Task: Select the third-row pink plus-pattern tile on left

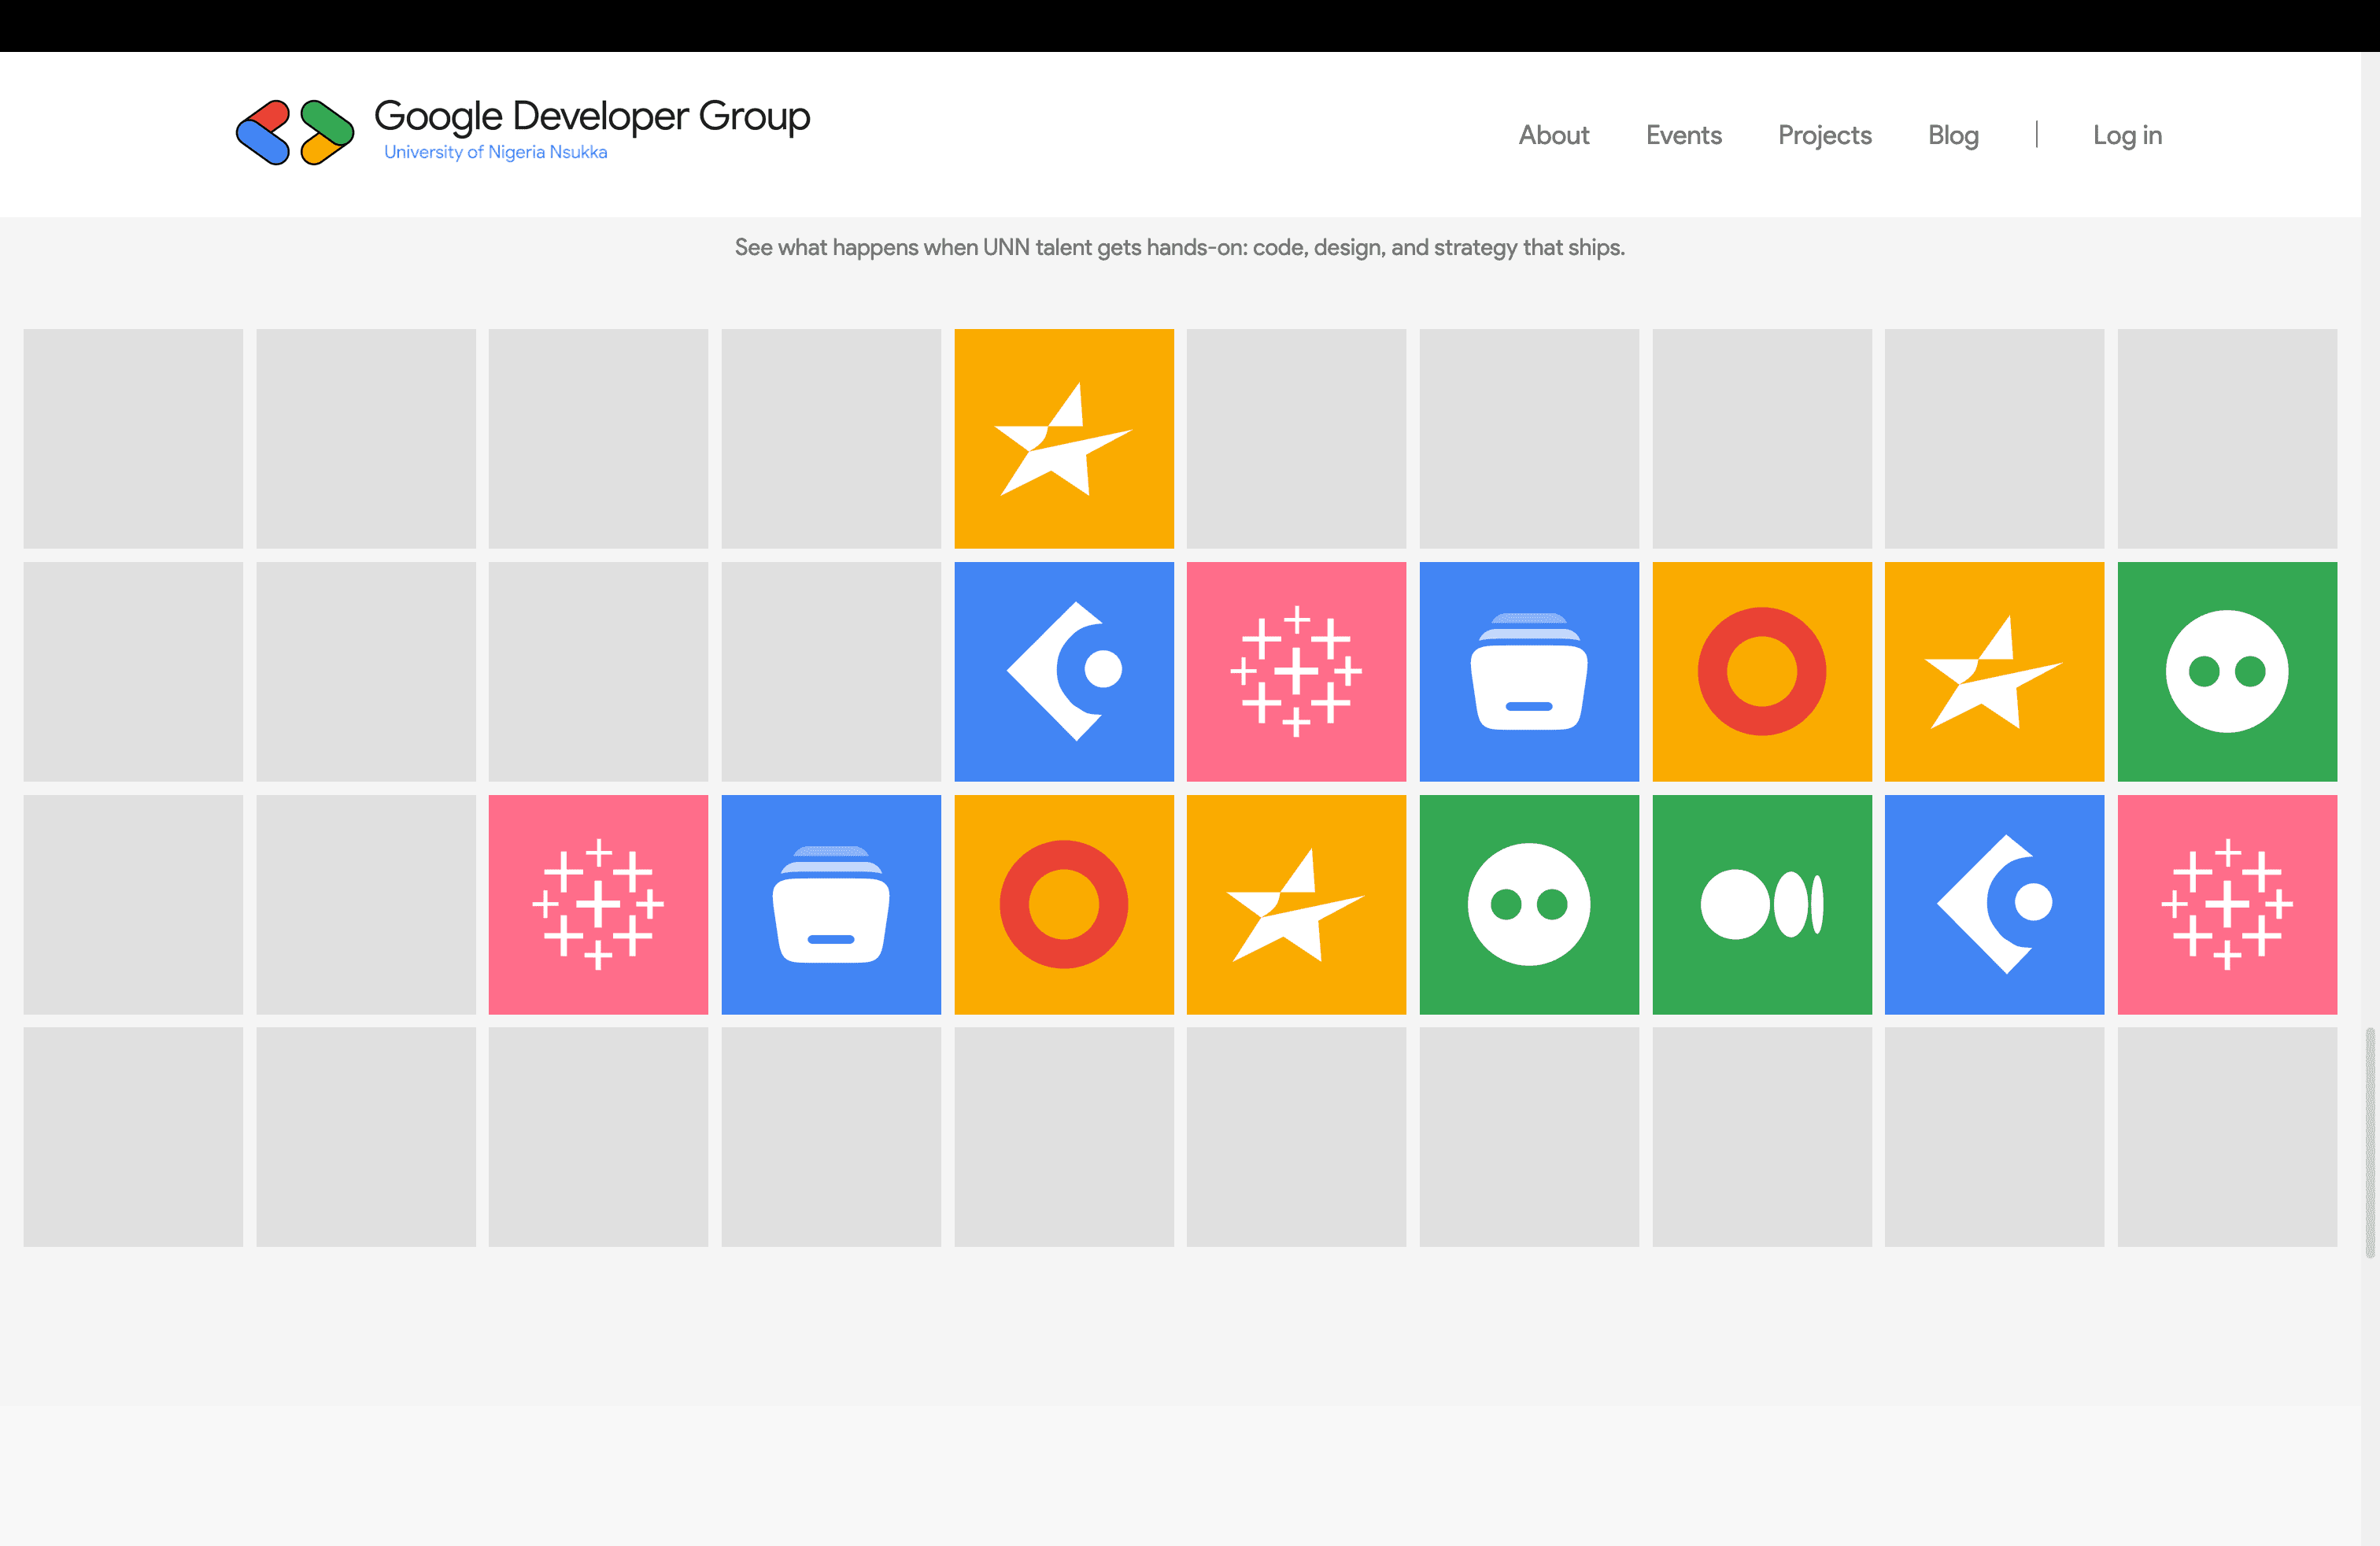Action: pos(598,905)
